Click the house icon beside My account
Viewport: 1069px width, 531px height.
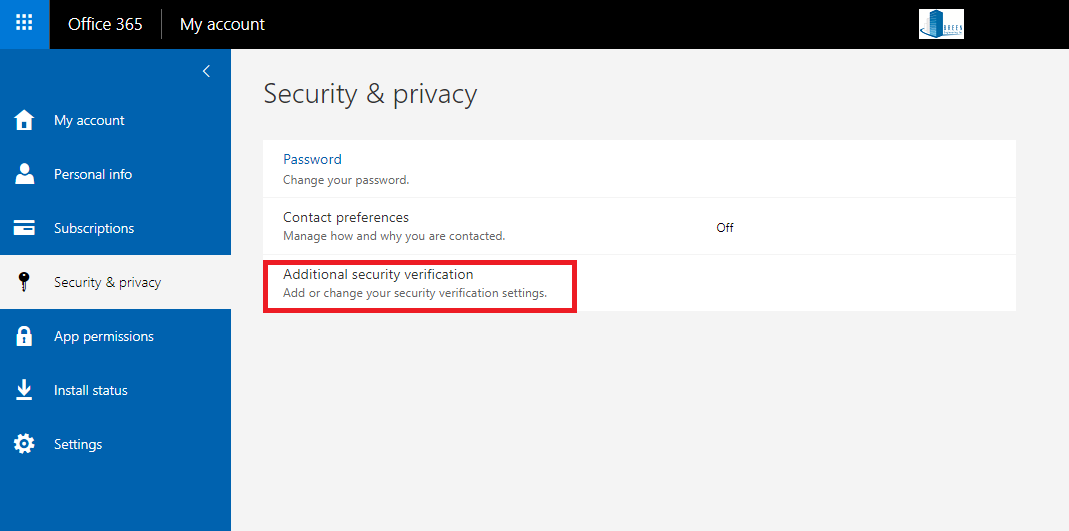click(24, 120)
